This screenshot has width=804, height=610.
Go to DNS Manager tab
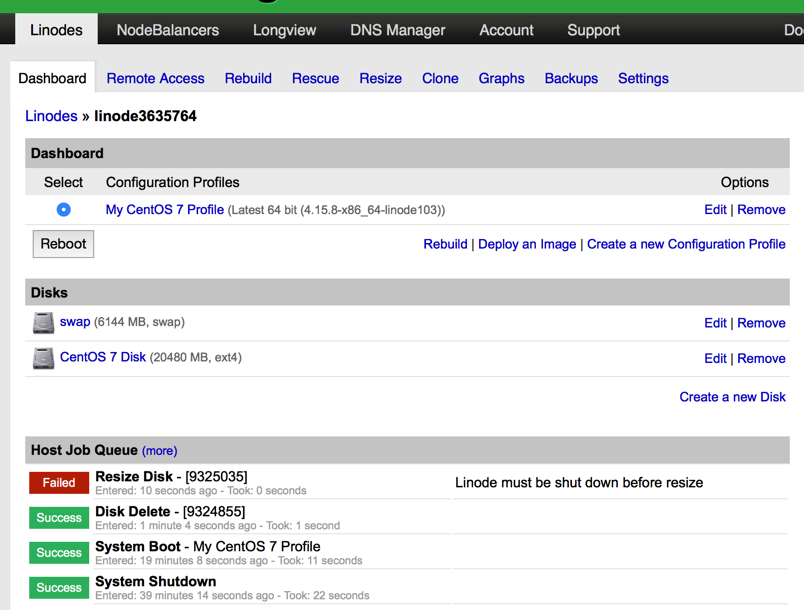398,30
